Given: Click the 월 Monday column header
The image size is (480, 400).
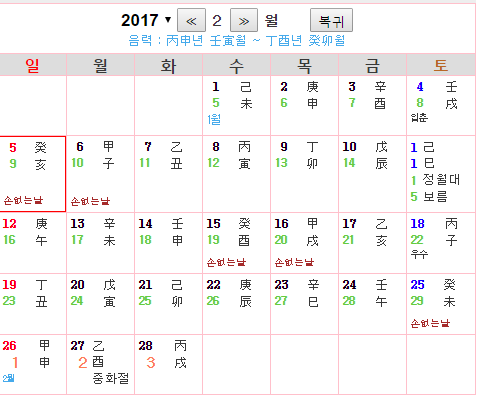Looking at the screenshot, I should [x=100, y=65].
